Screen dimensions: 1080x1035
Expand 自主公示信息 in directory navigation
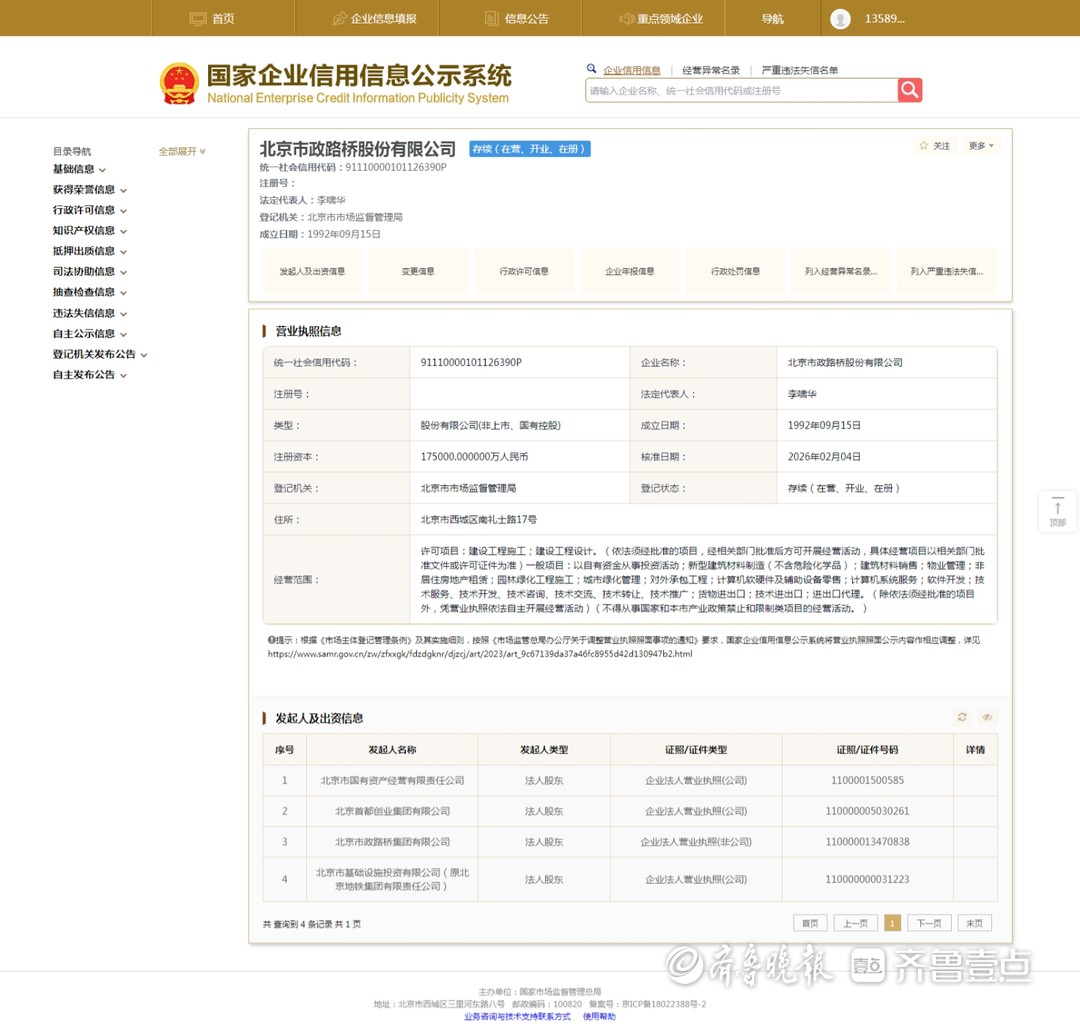[90, 334]
